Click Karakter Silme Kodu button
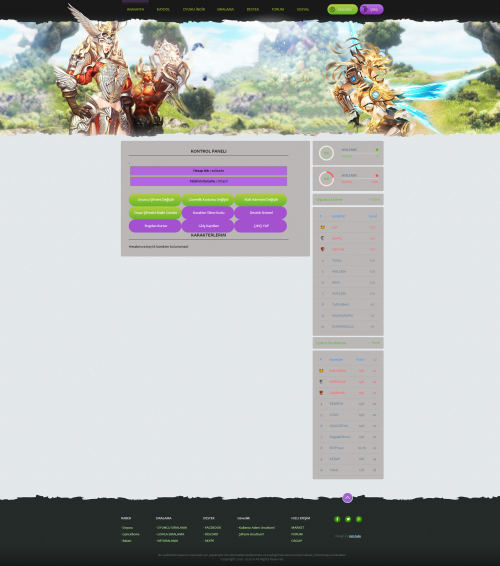 [208, 213]
